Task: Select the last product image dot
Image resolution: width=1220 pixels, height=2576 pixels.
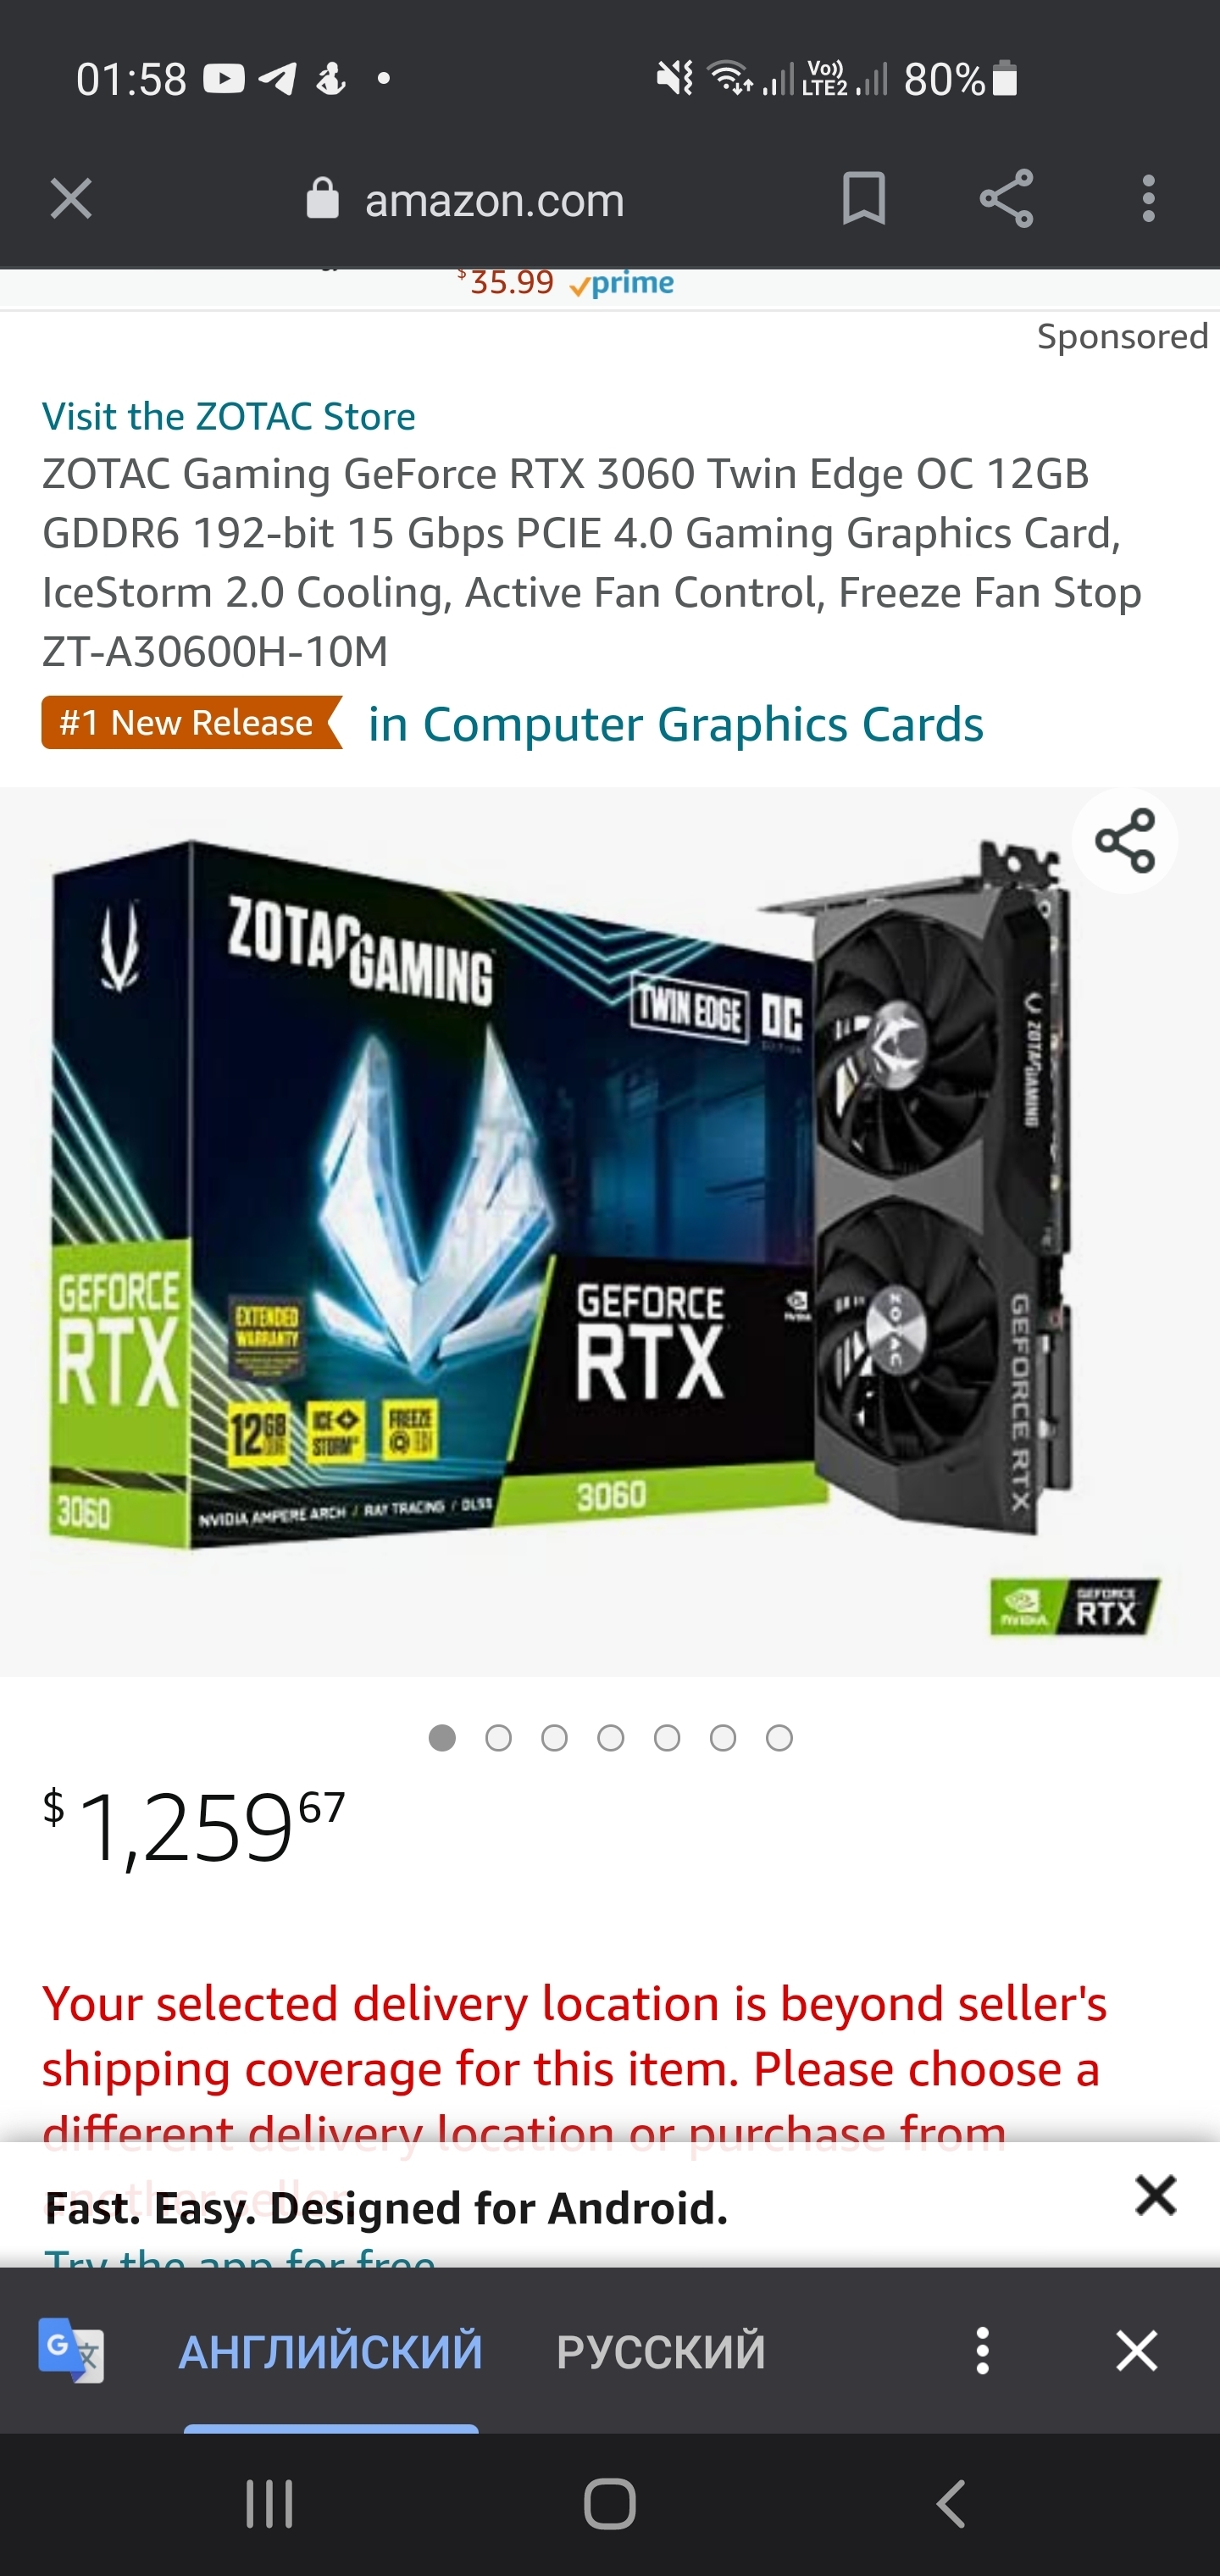Action: (779, 1738)
